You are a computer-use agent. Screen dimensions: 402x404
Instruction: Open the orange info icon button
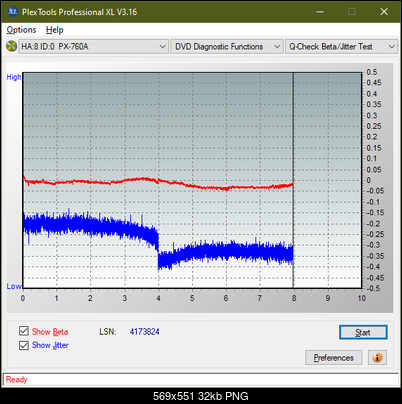point(377,358)
